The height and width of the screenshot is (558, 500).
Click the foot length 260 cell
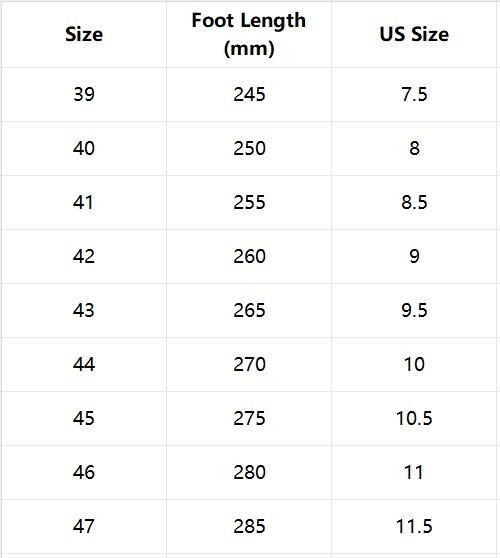(249, 257)
